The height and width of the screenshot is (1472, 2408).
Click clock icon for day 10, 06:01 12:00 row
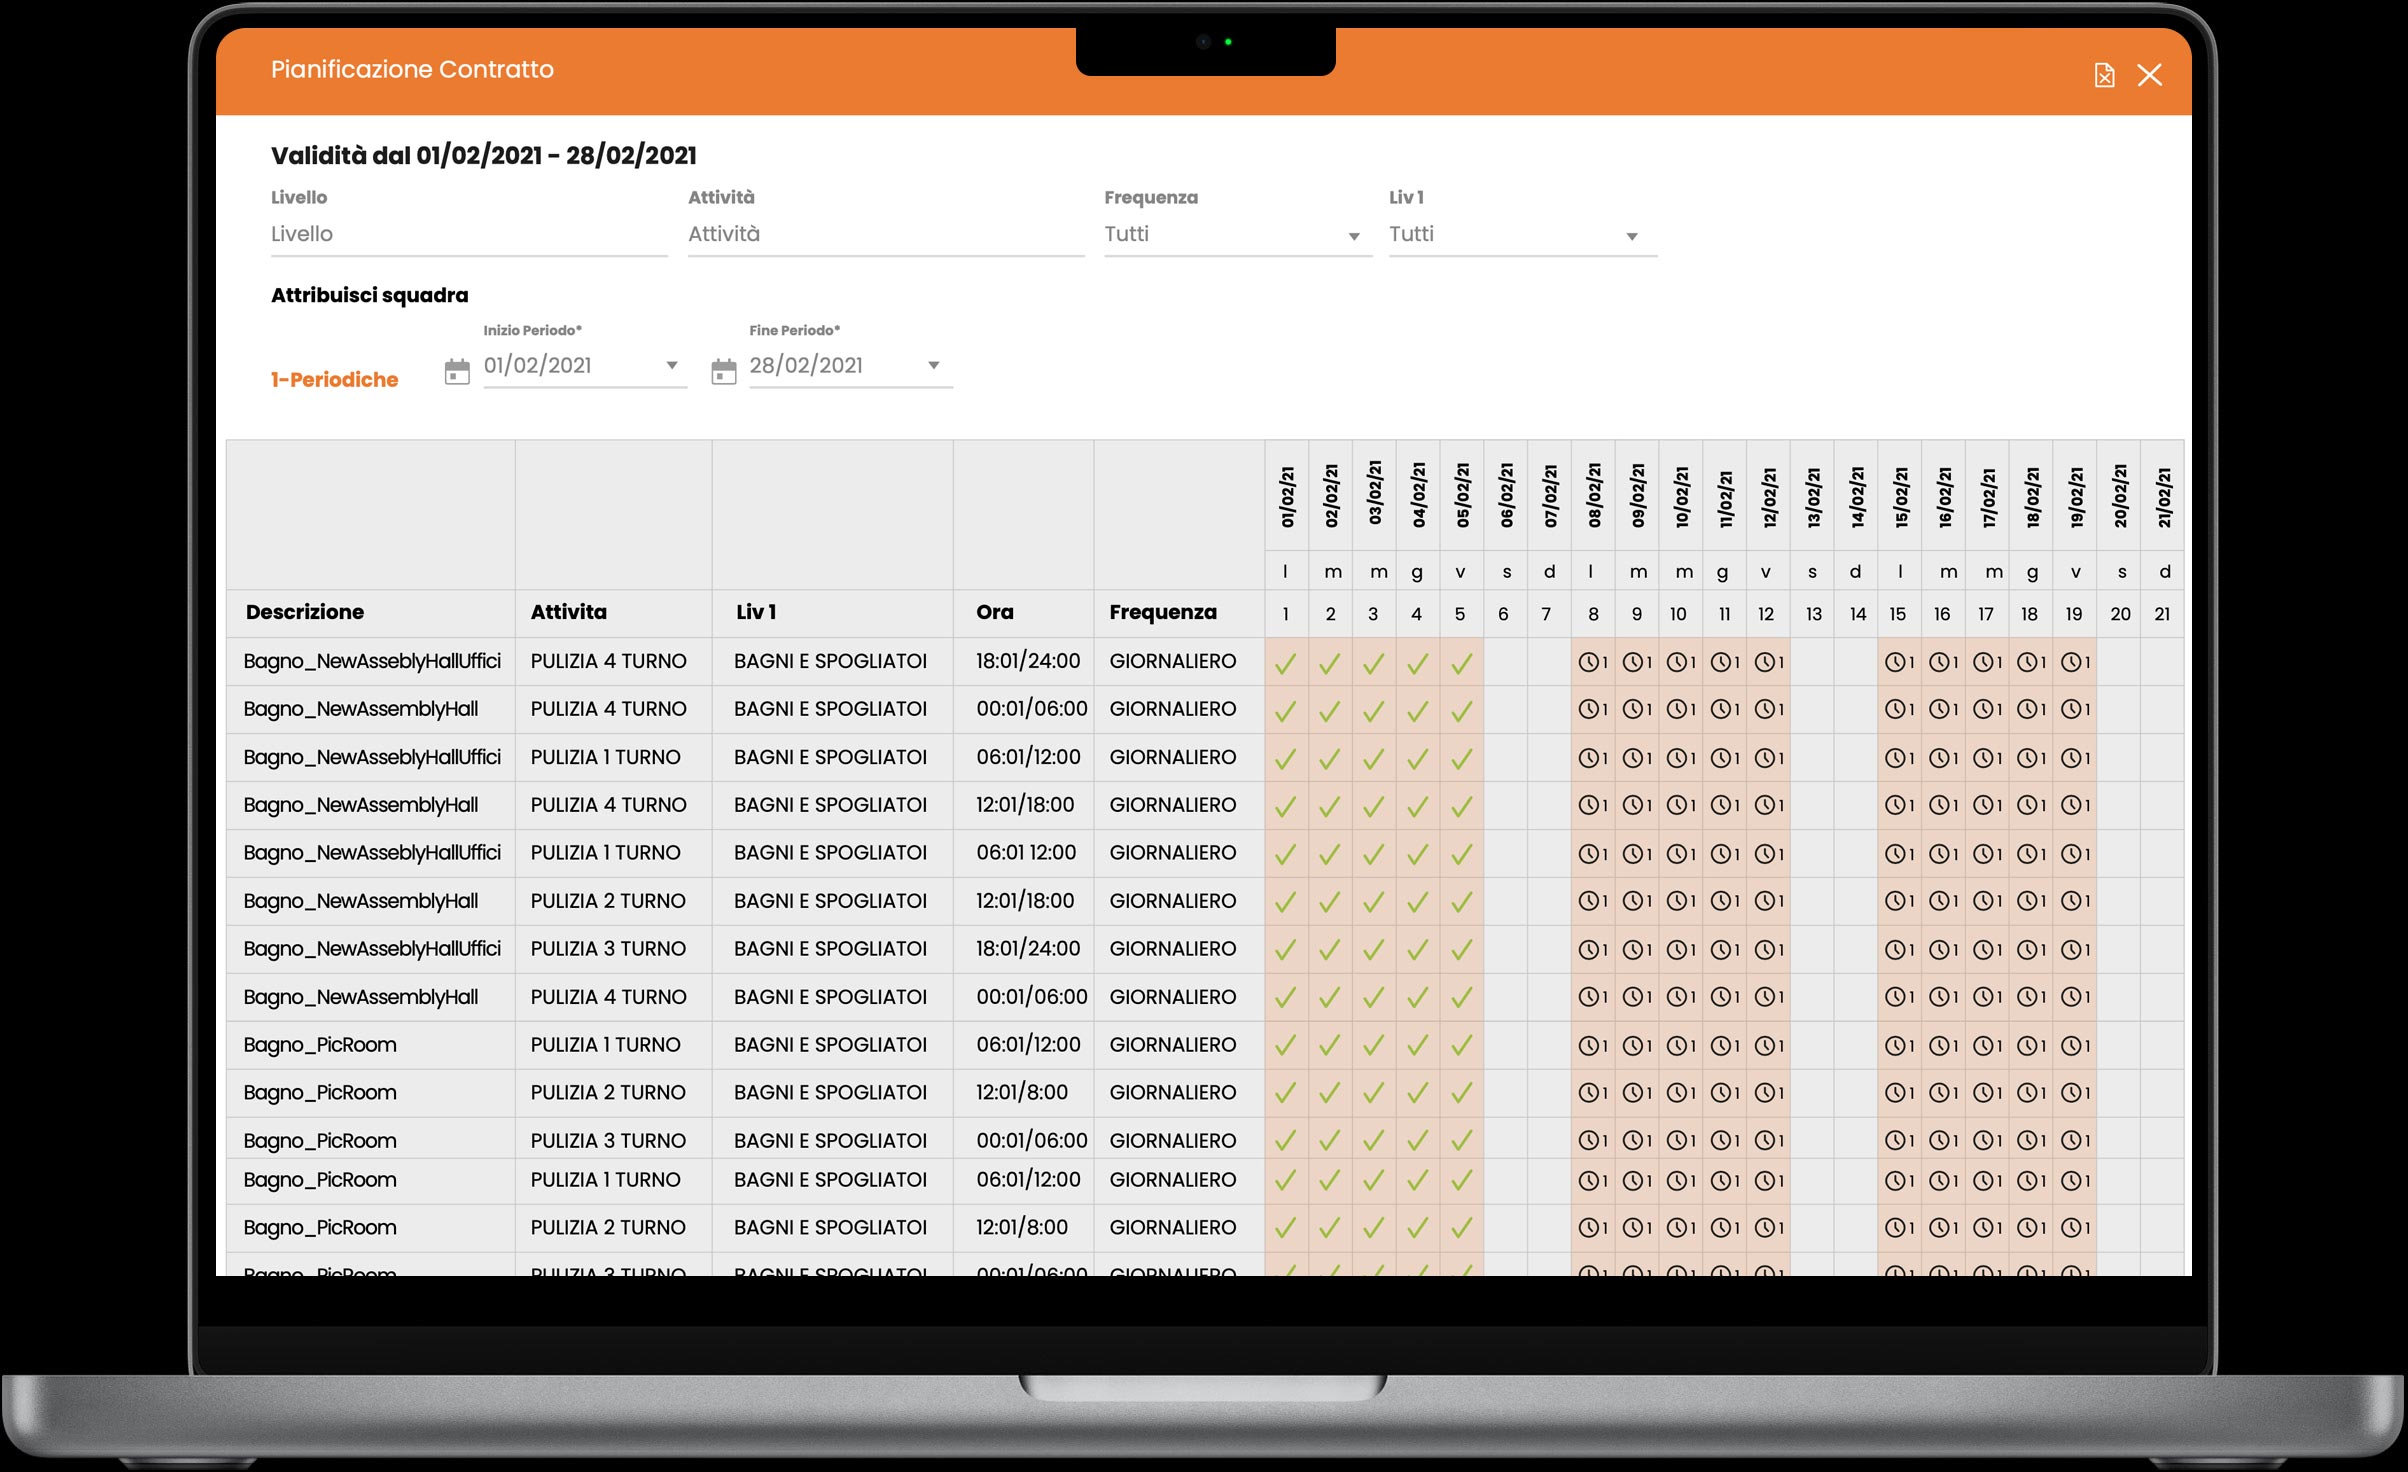(x=1676, y=854)
